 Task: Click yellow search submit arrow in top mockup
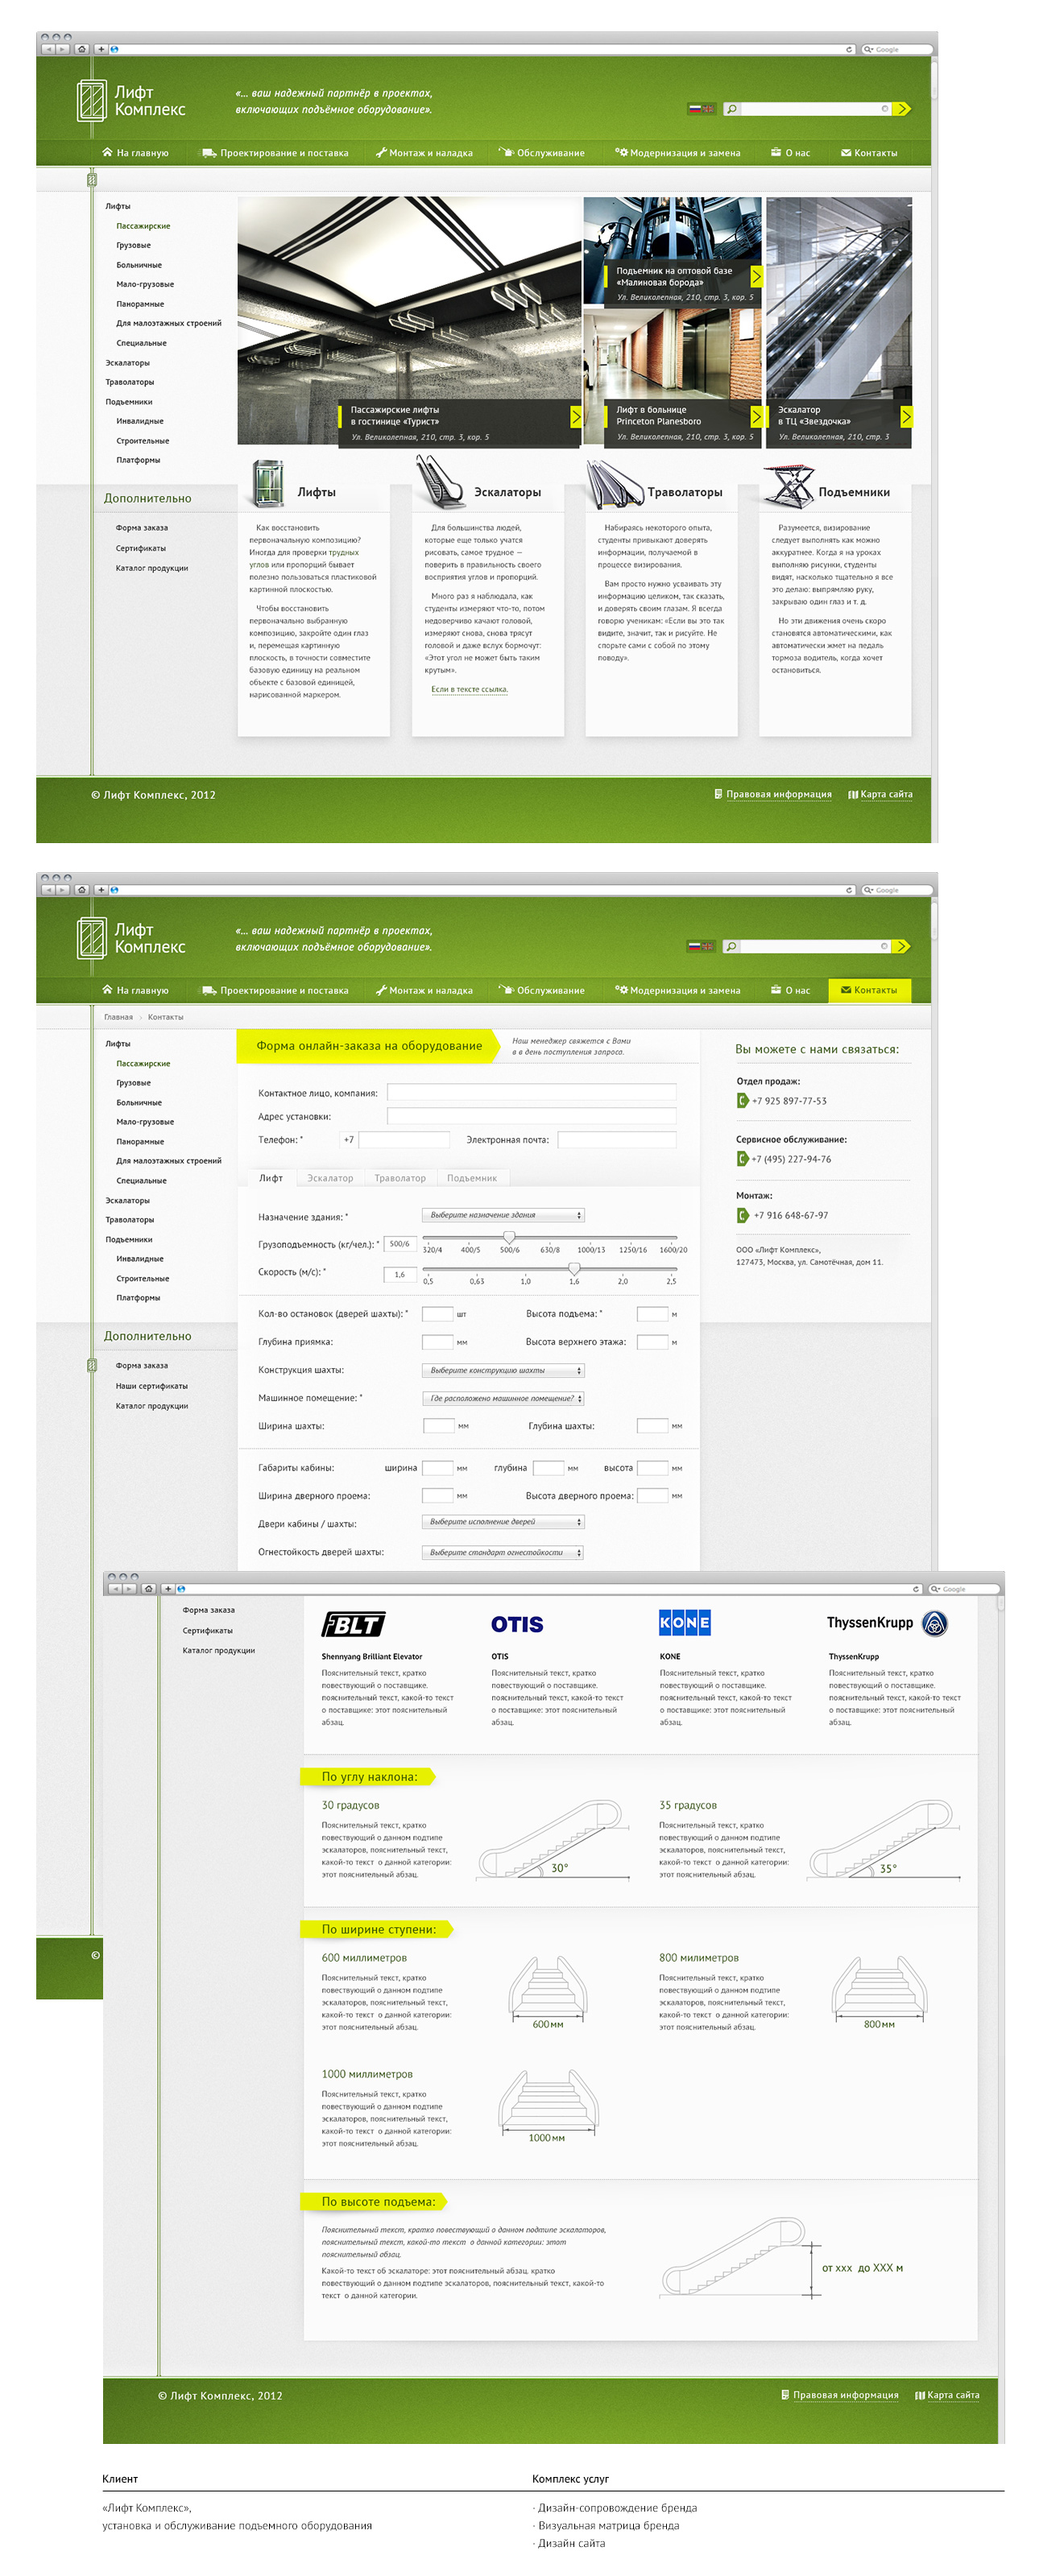click(x=902, y=109)
